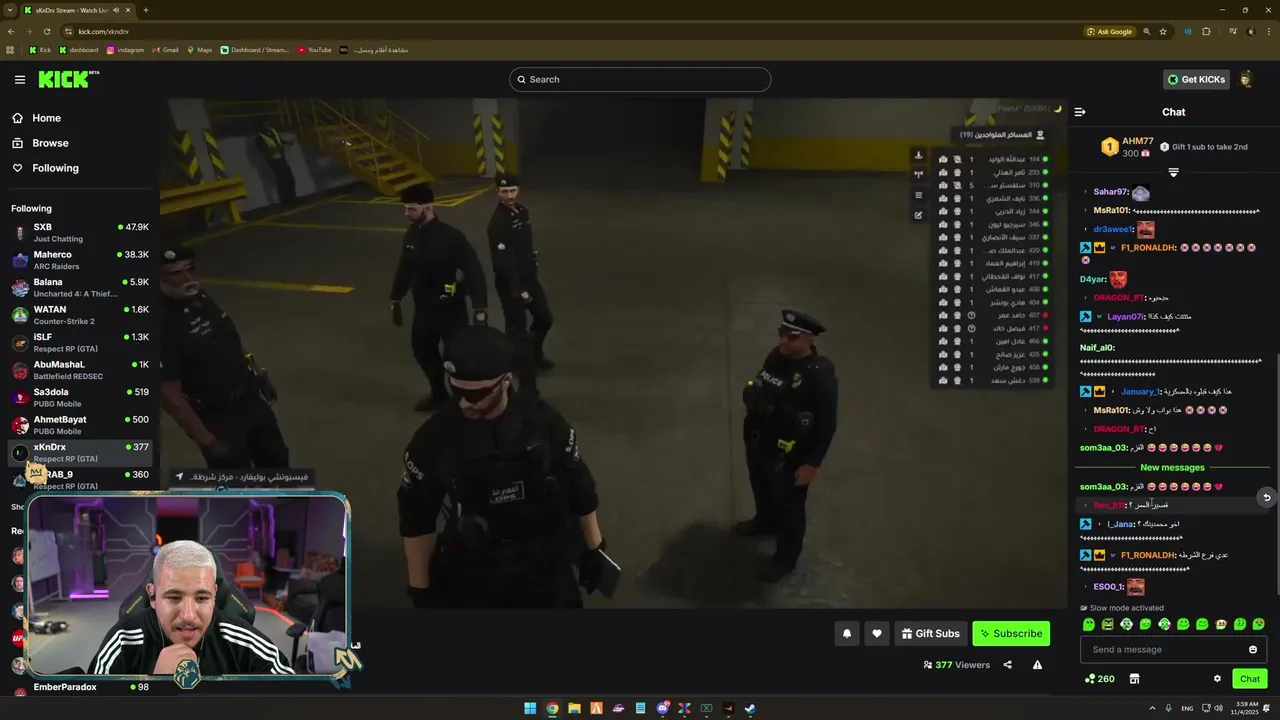View the 260 channel points balance
The height and width of the screenshot is (720, 1280).
1099,679
